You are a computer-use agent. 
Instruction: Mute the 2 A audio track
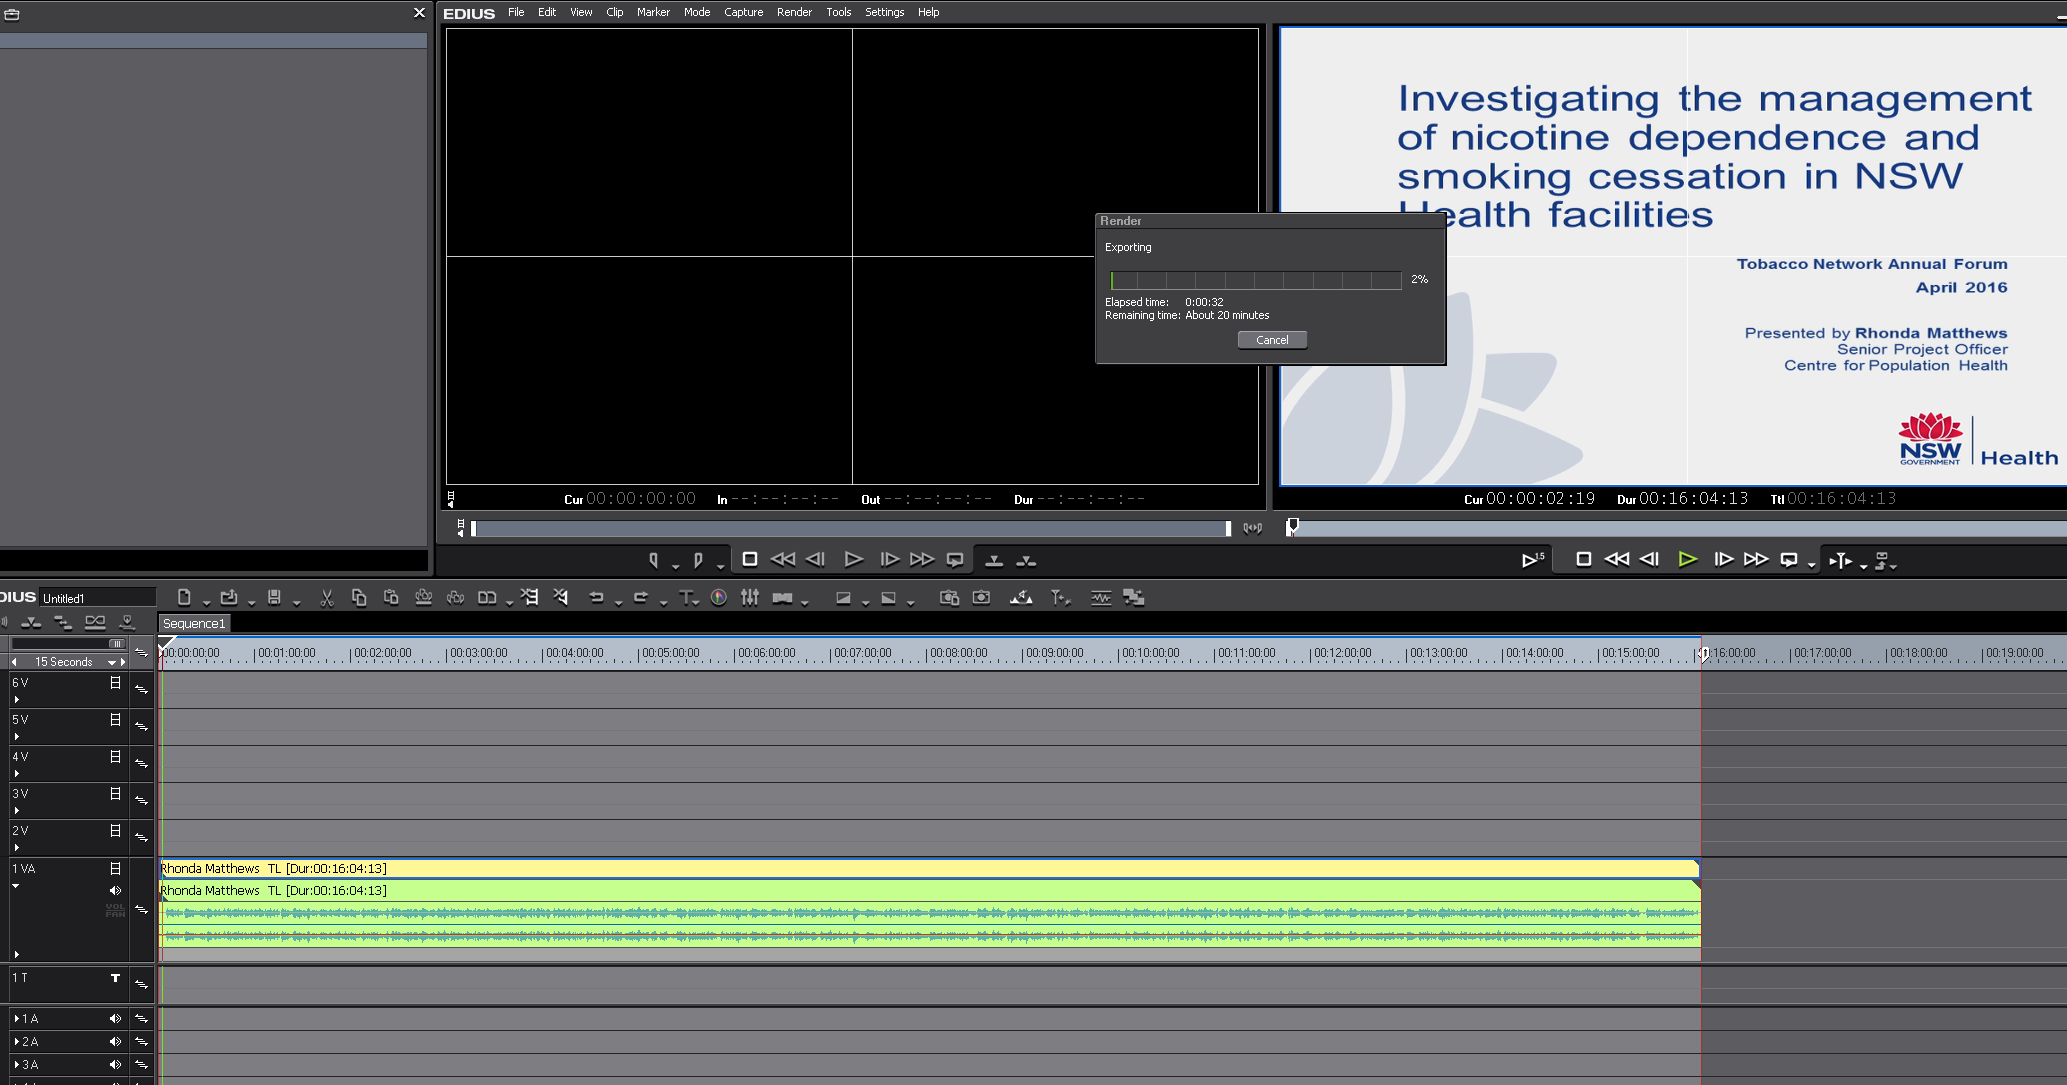point(115,1042)
